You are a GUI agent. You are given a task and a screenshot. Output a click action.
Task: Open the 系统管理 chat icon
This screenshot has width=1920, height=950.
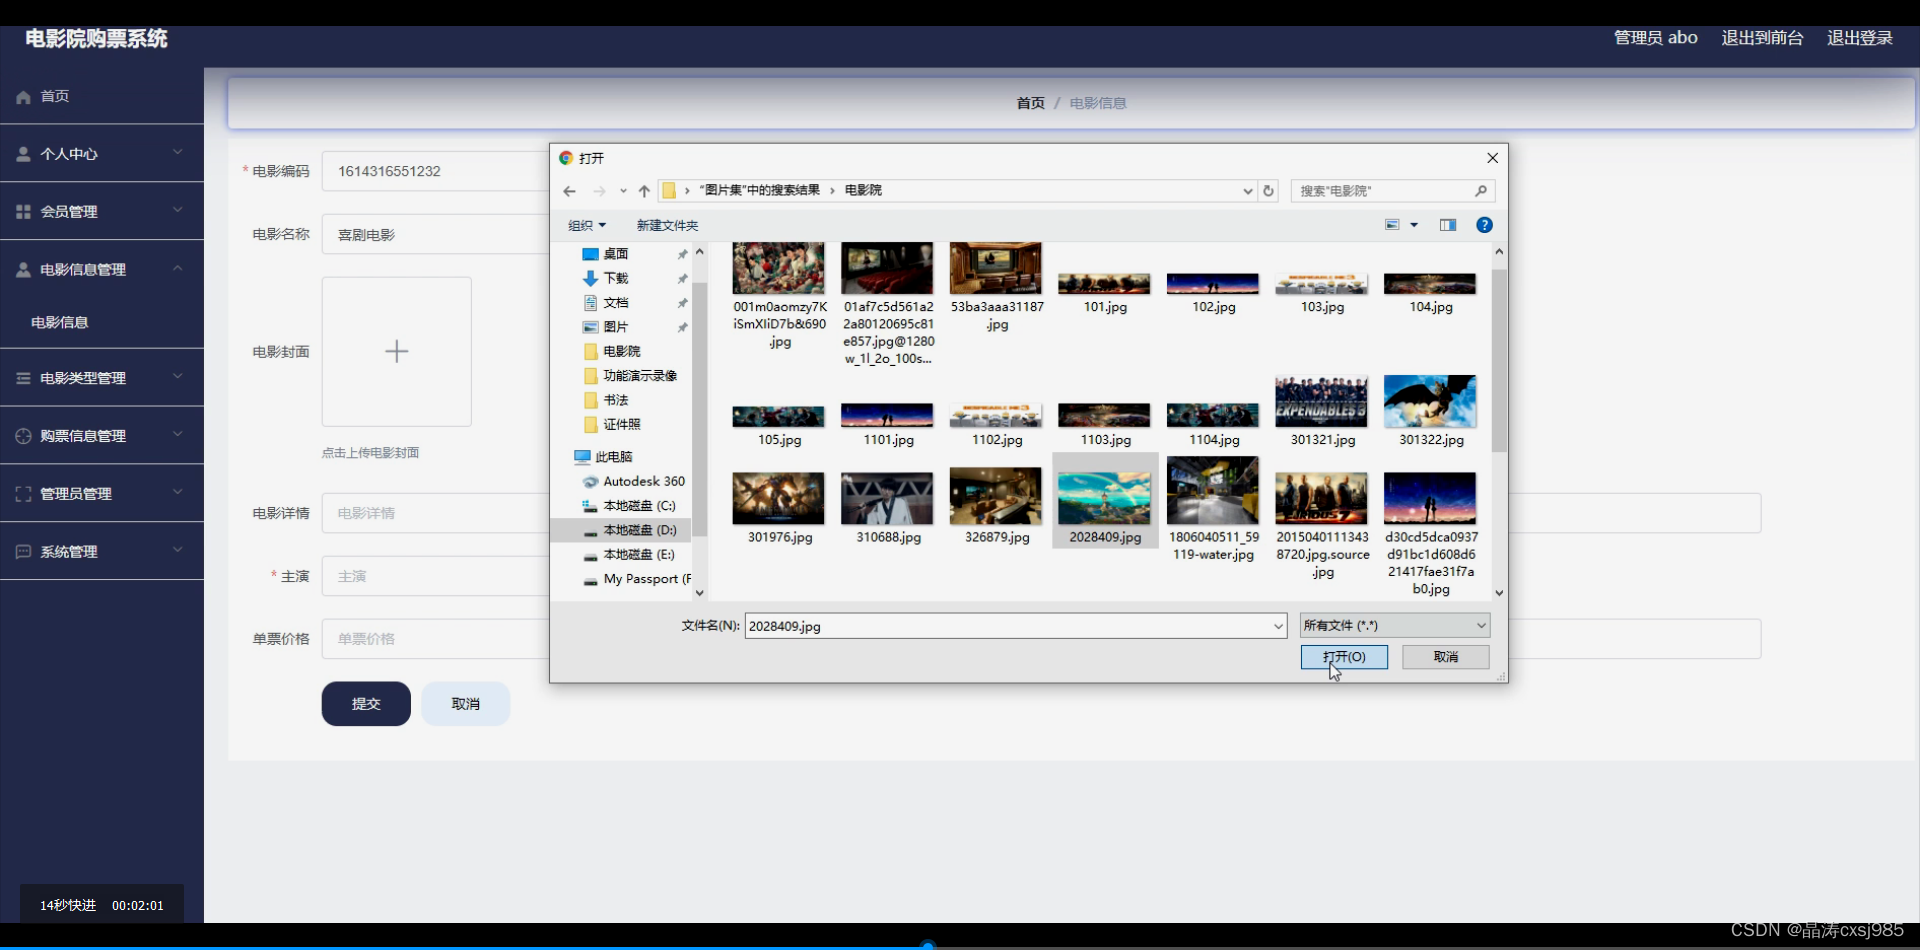(x=22, y=551)
